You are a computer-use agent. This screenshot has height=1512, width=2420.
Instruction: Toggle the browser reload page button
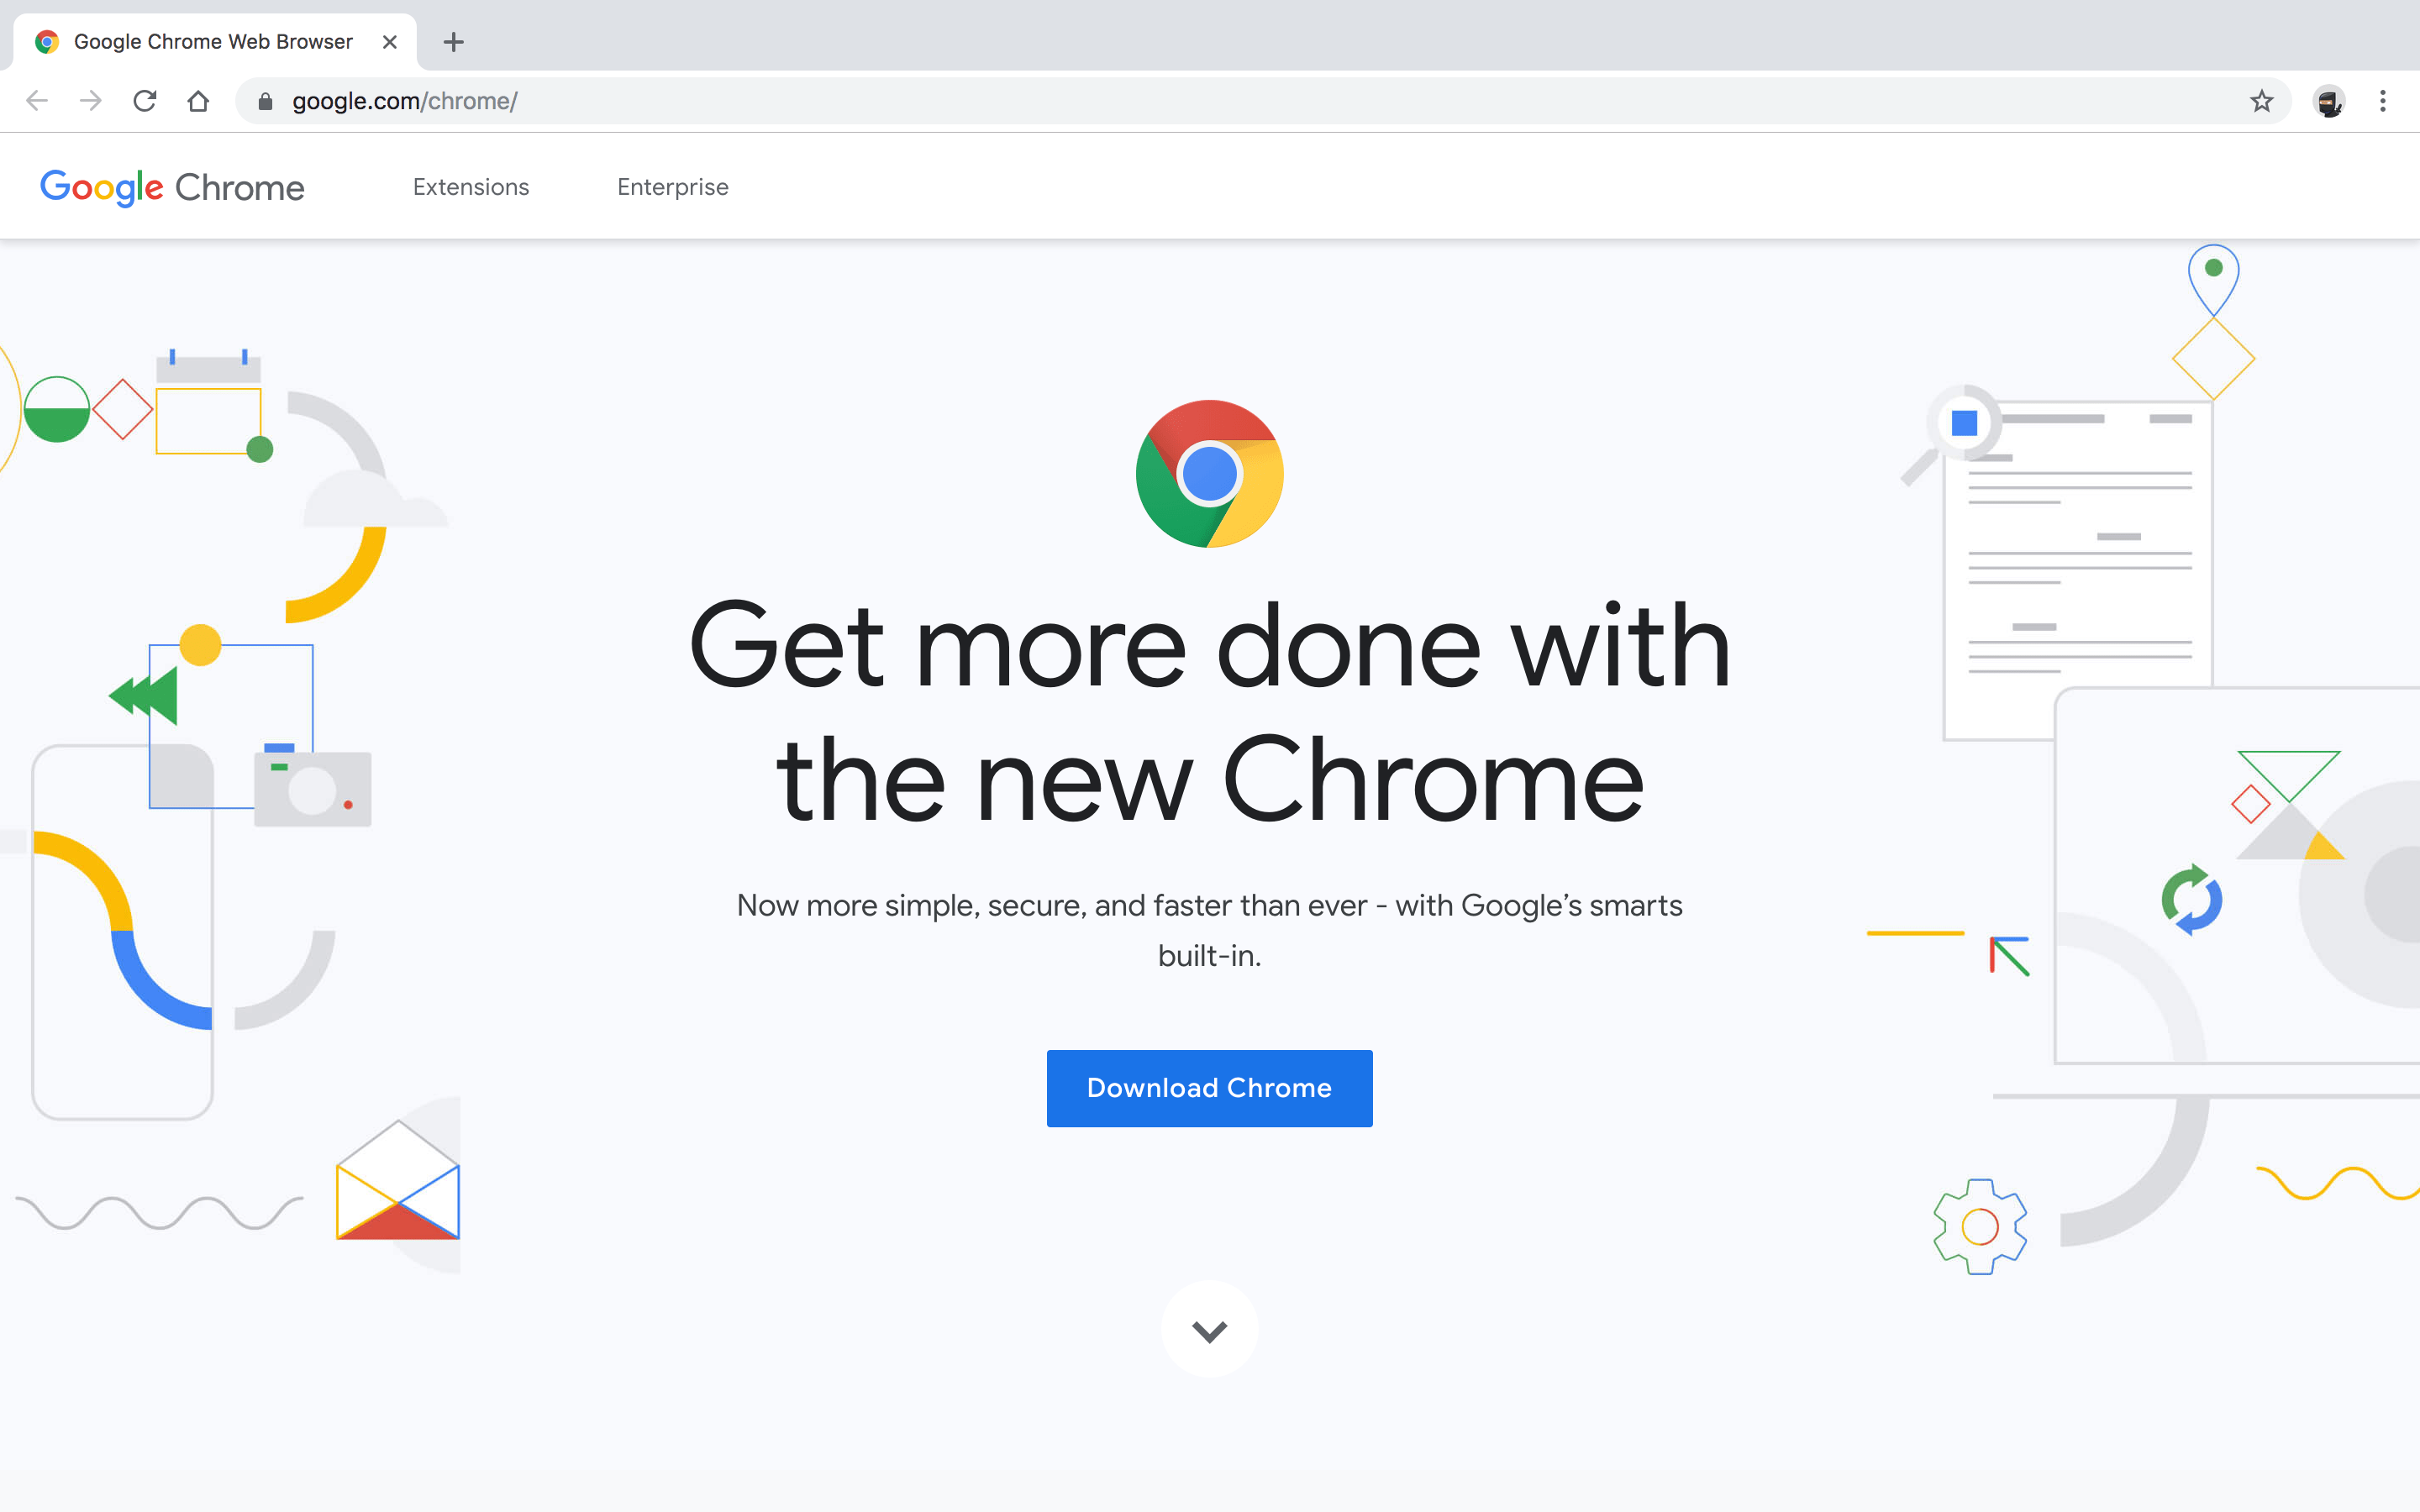pos(148,99)
